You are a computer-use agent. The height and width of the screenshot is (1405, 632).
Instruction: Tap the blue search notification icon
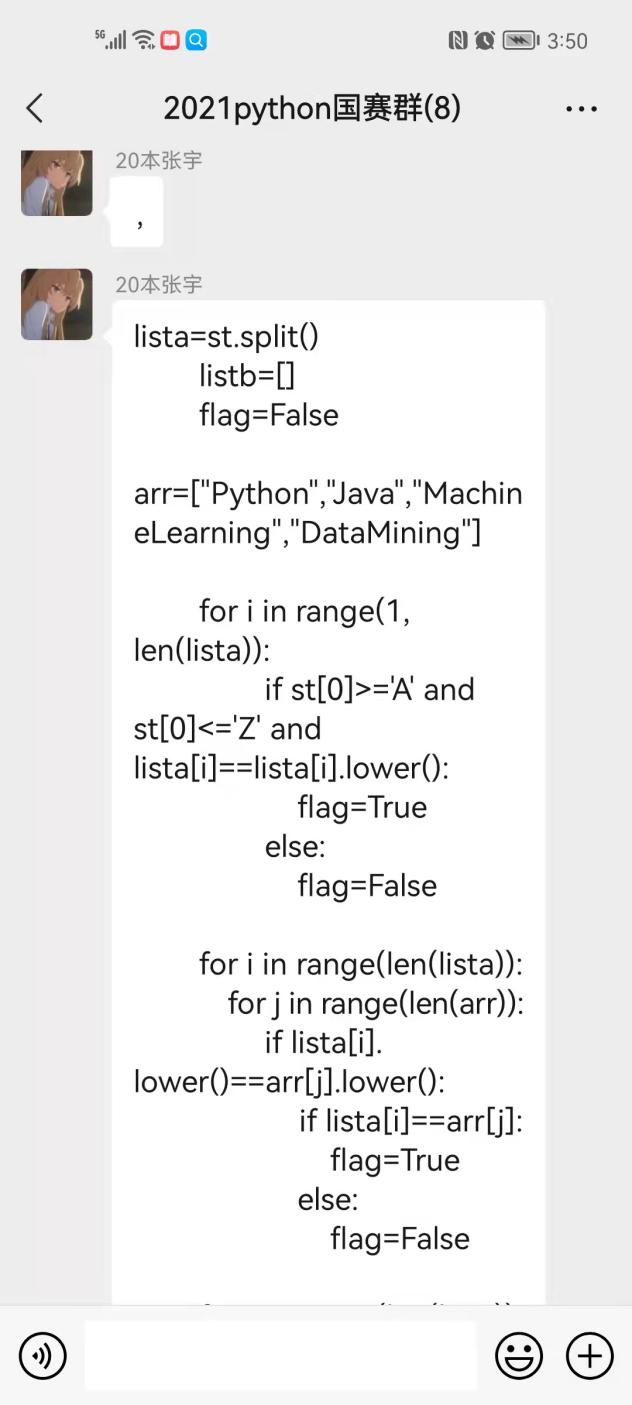pos(197,40)
